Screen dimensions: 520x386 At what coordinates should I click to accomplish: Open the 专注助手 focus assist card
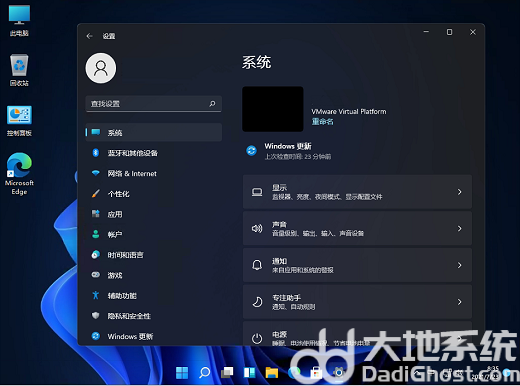click(x=357, y=302)
